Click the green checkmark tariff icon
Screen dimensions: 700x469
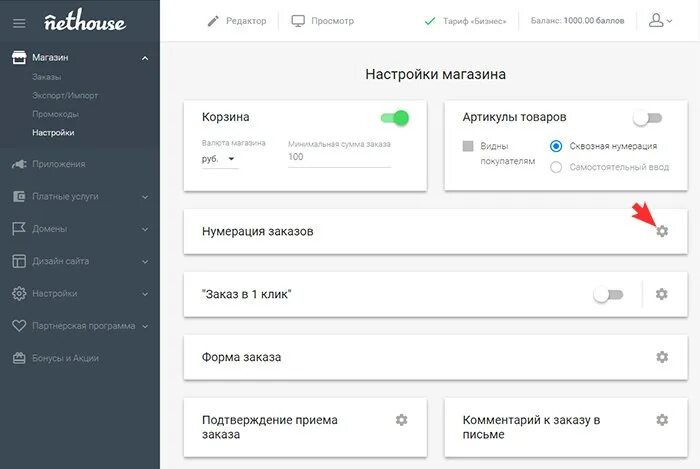430,21
